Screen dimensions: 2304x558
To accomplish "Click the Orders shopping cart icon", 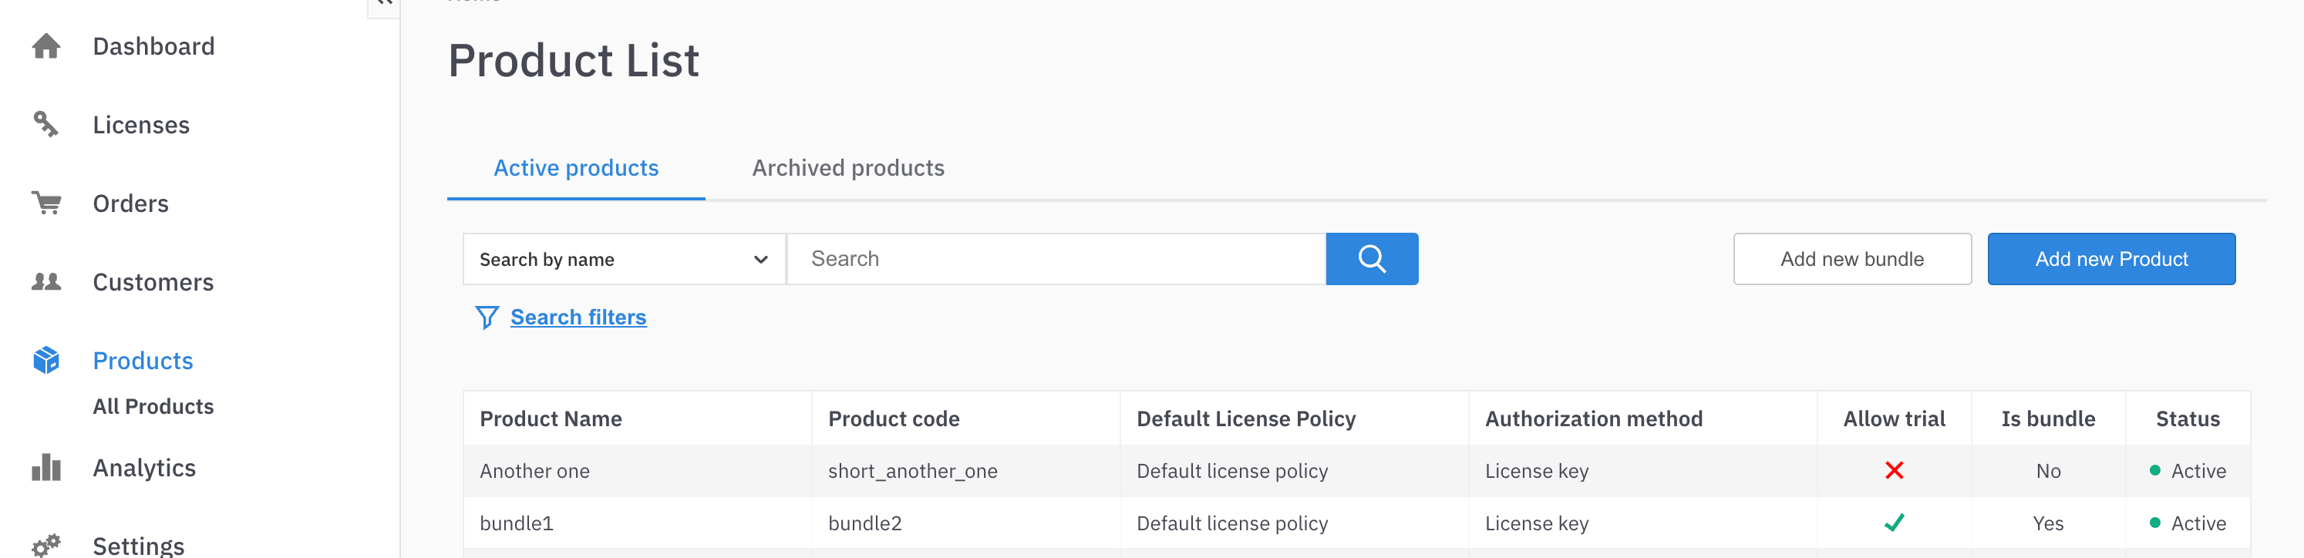I will [46, 203].
